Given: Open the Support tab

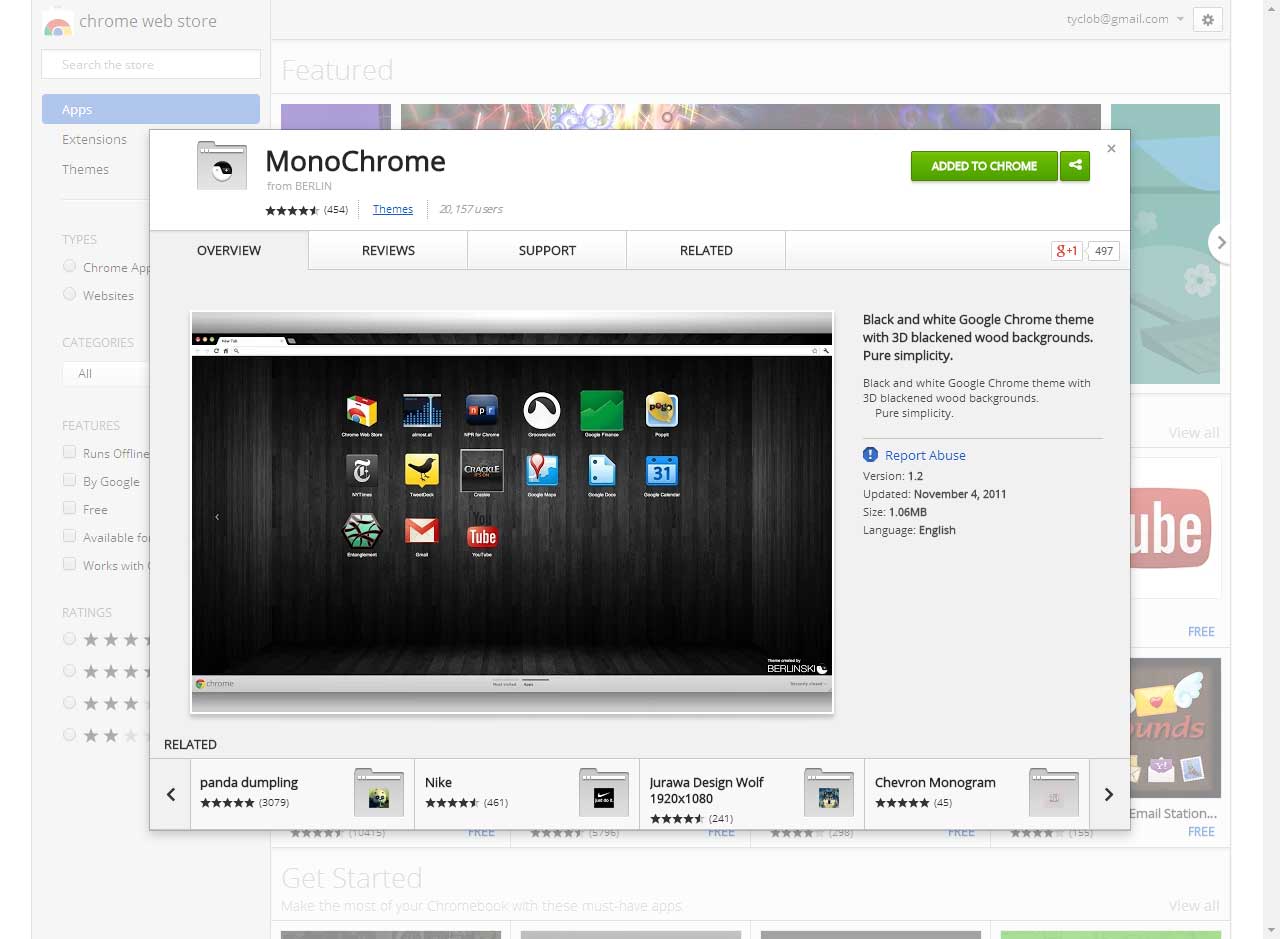Looking at the screenshot, I should point(547,251).
